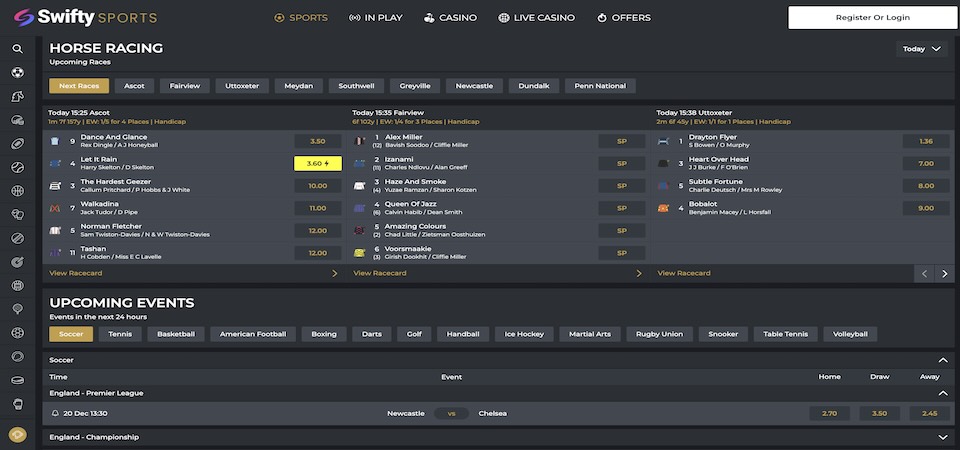Viewport: 960px width, 450px height.
Task: Open View Racecard link for Uttoxeter
Action: [x=684, y=273]
